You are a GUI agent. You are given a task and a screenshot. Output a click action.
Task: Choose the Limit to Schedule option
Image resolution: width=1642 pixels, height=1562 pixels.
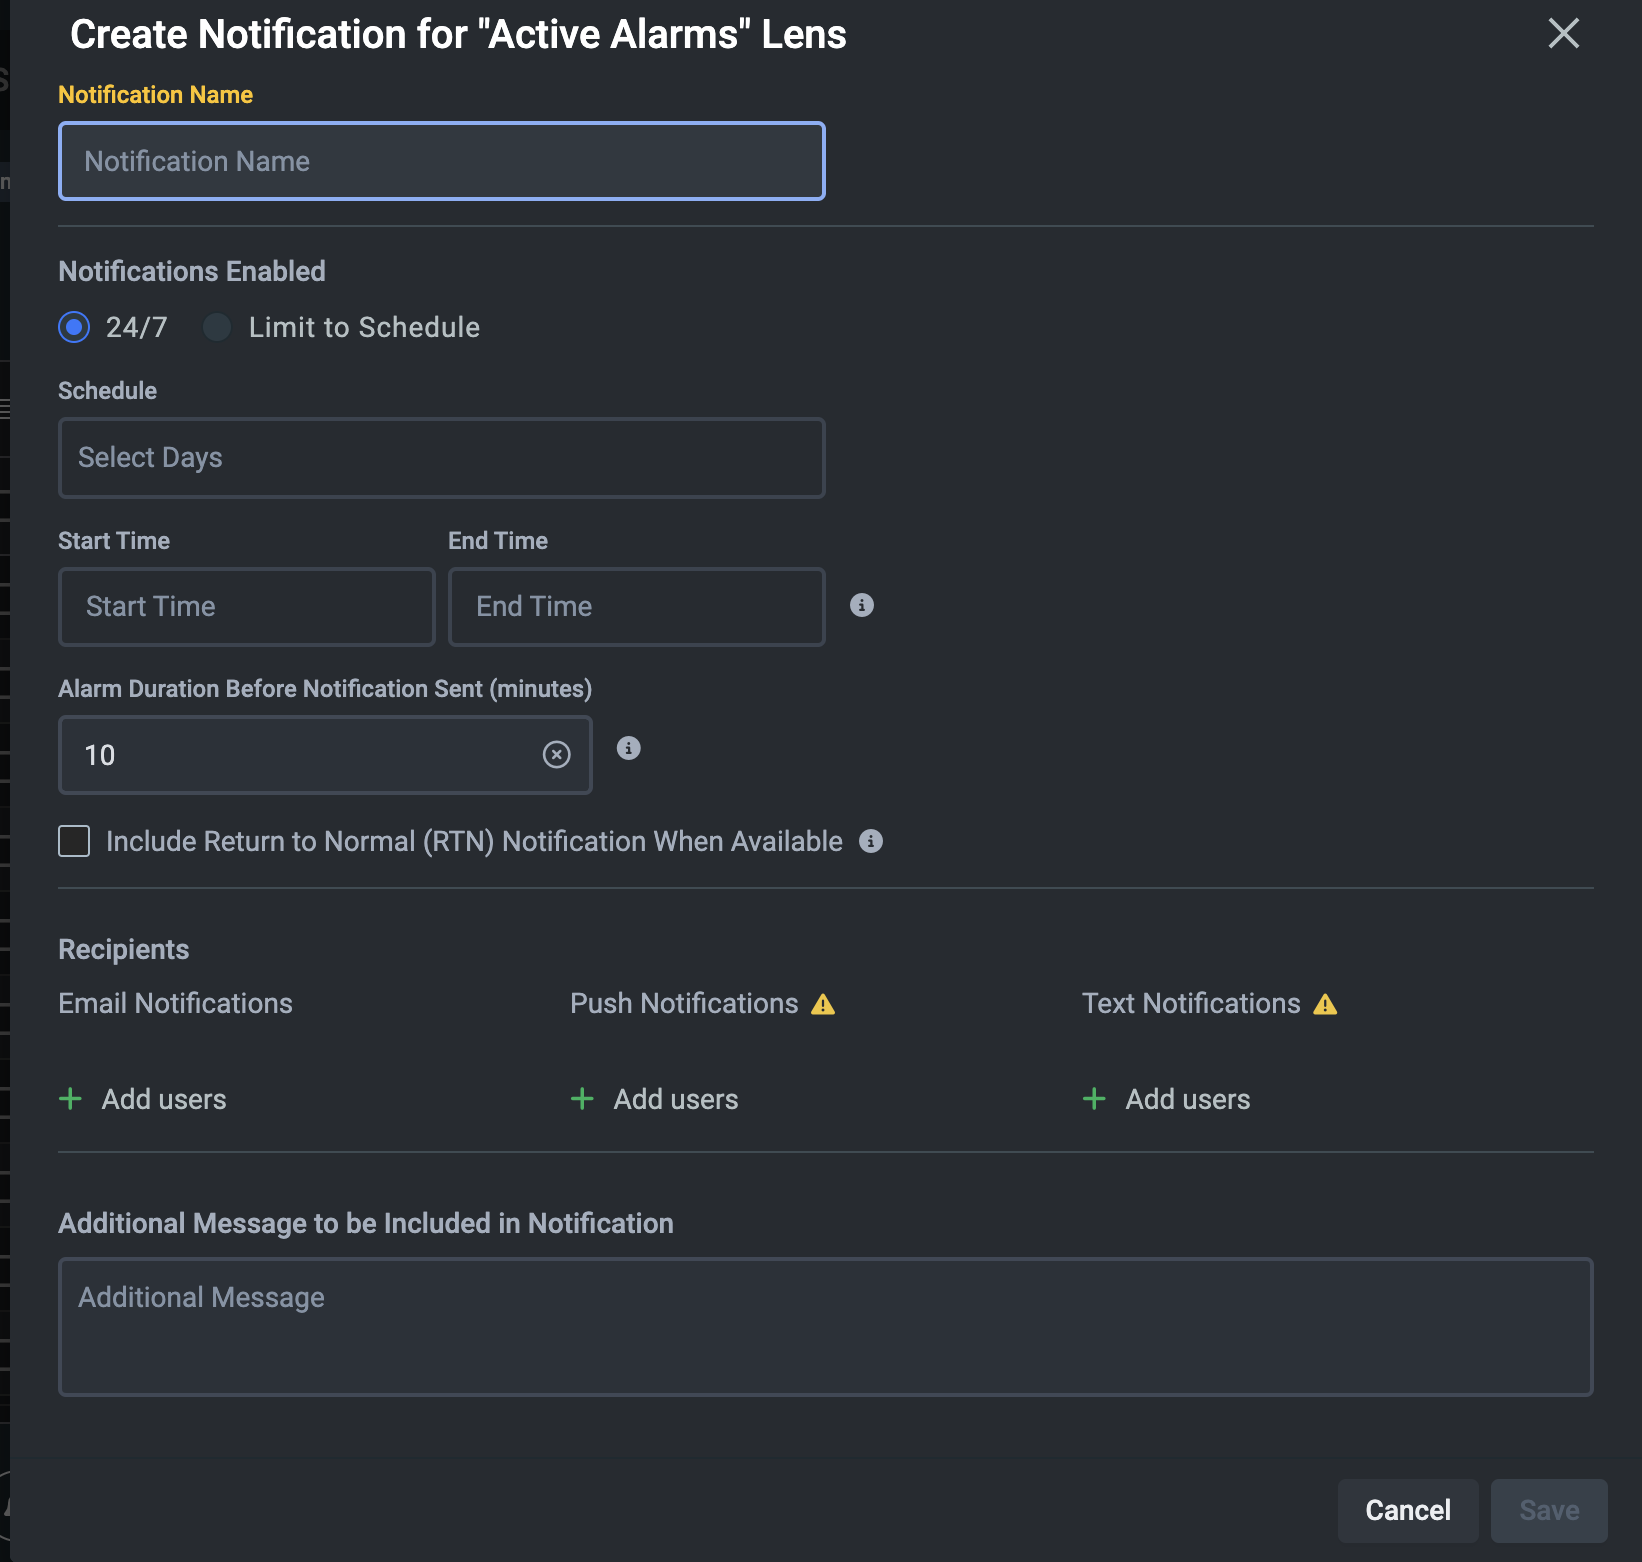pos(217,327)
